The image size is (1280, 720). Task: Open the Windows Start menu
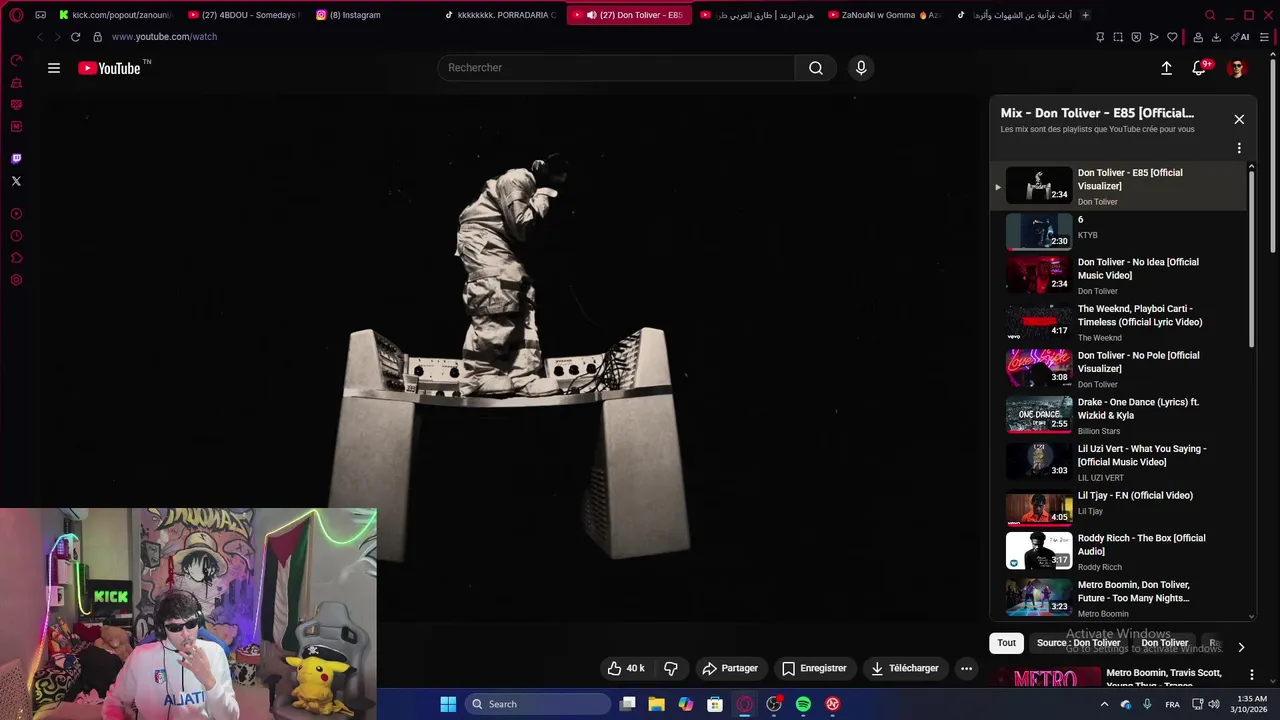point(448,704)
